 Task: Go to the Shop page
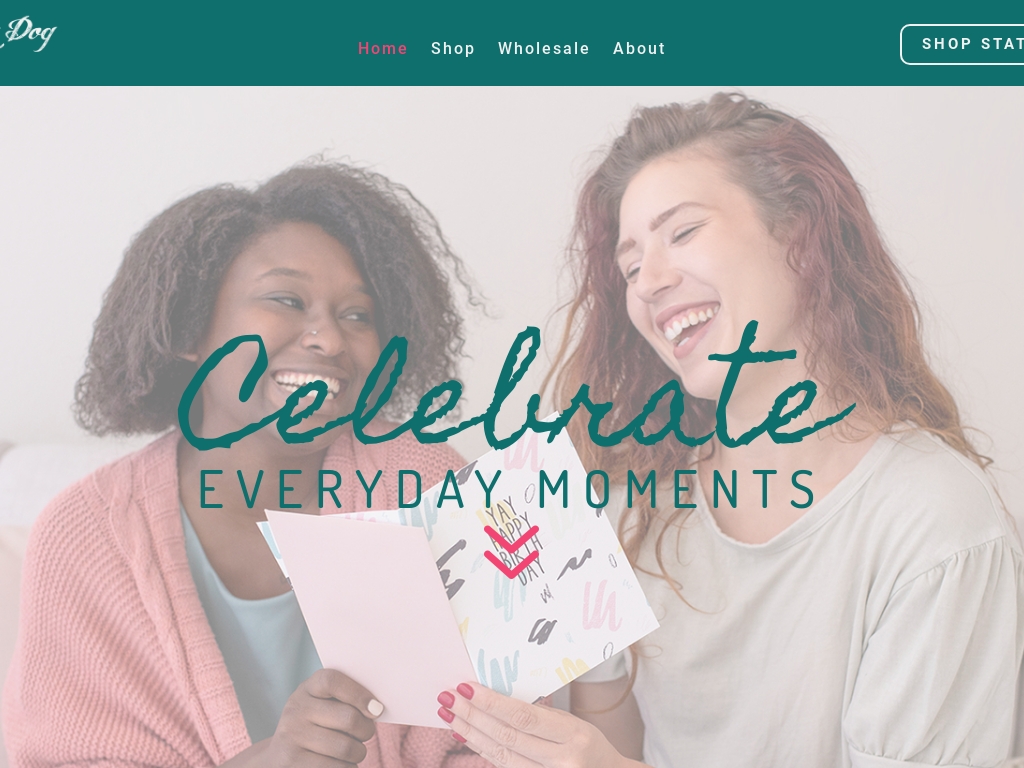[453, 48]
